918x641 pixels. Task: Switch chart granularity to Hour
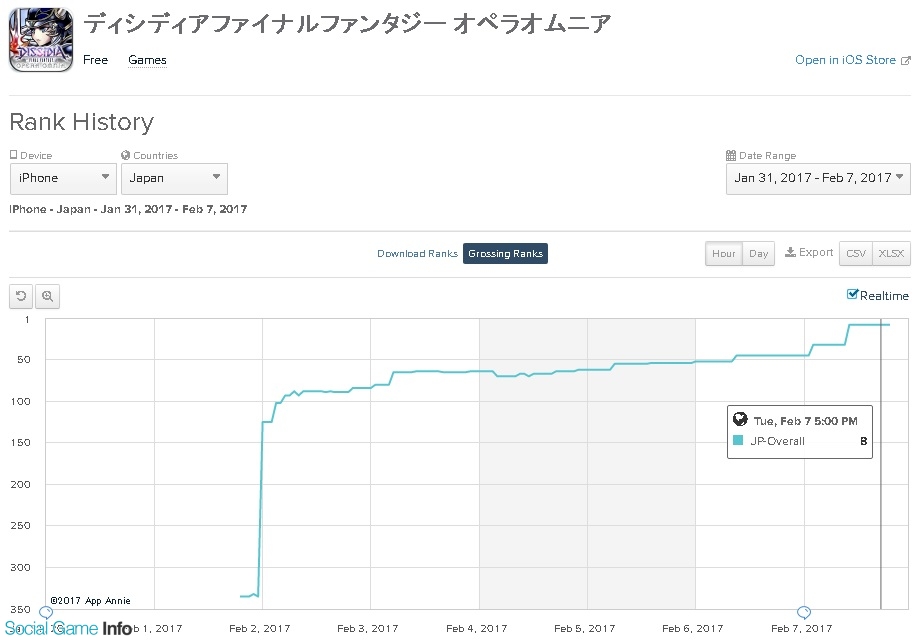point(724,254)
